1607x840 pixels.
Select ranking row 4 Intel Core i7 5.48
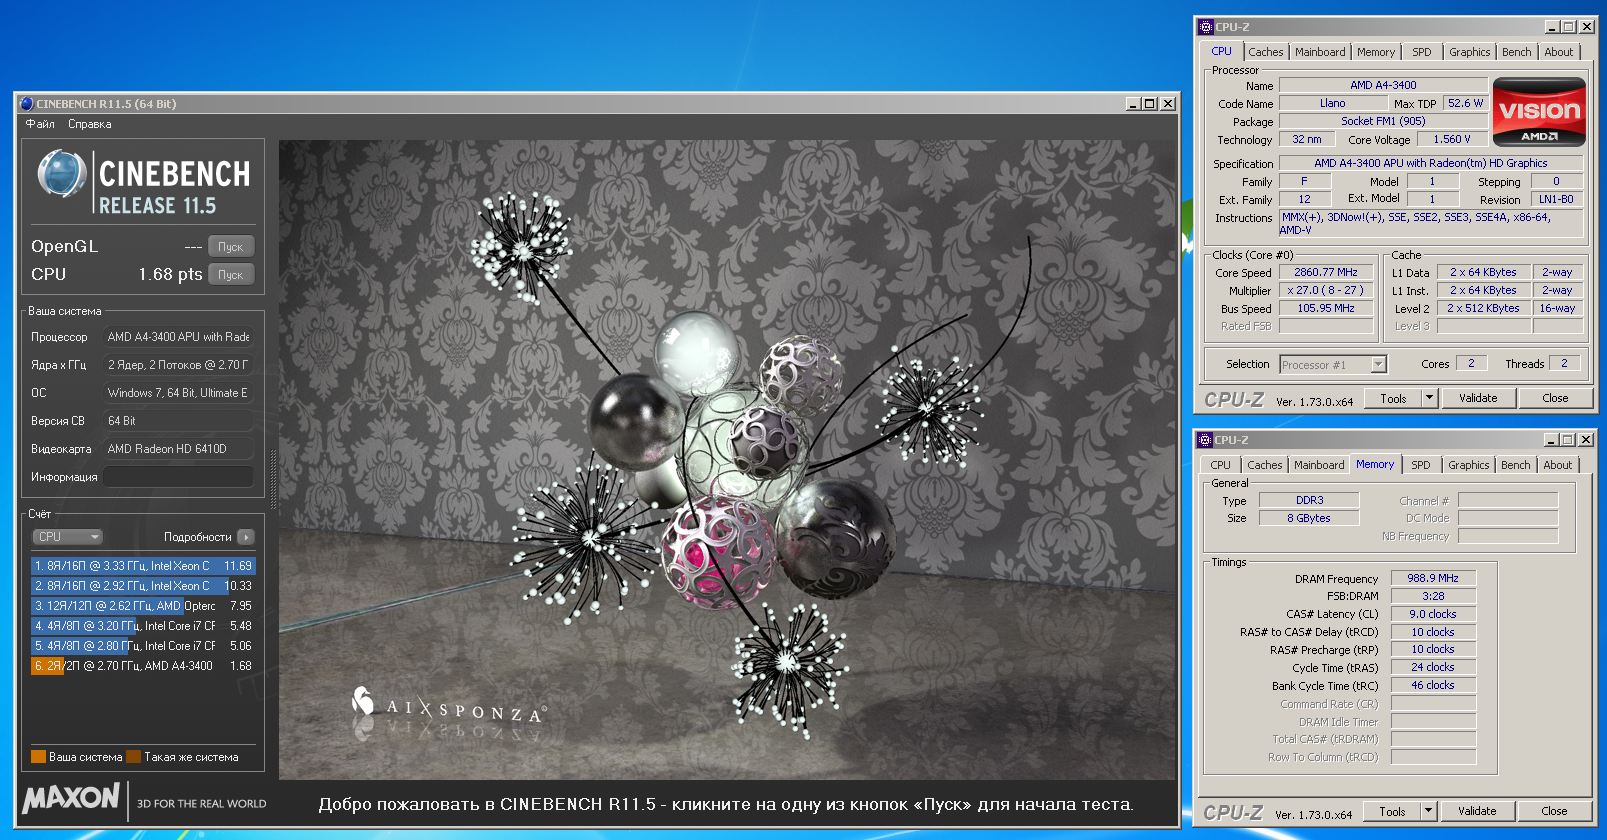[x=143, y=626]
